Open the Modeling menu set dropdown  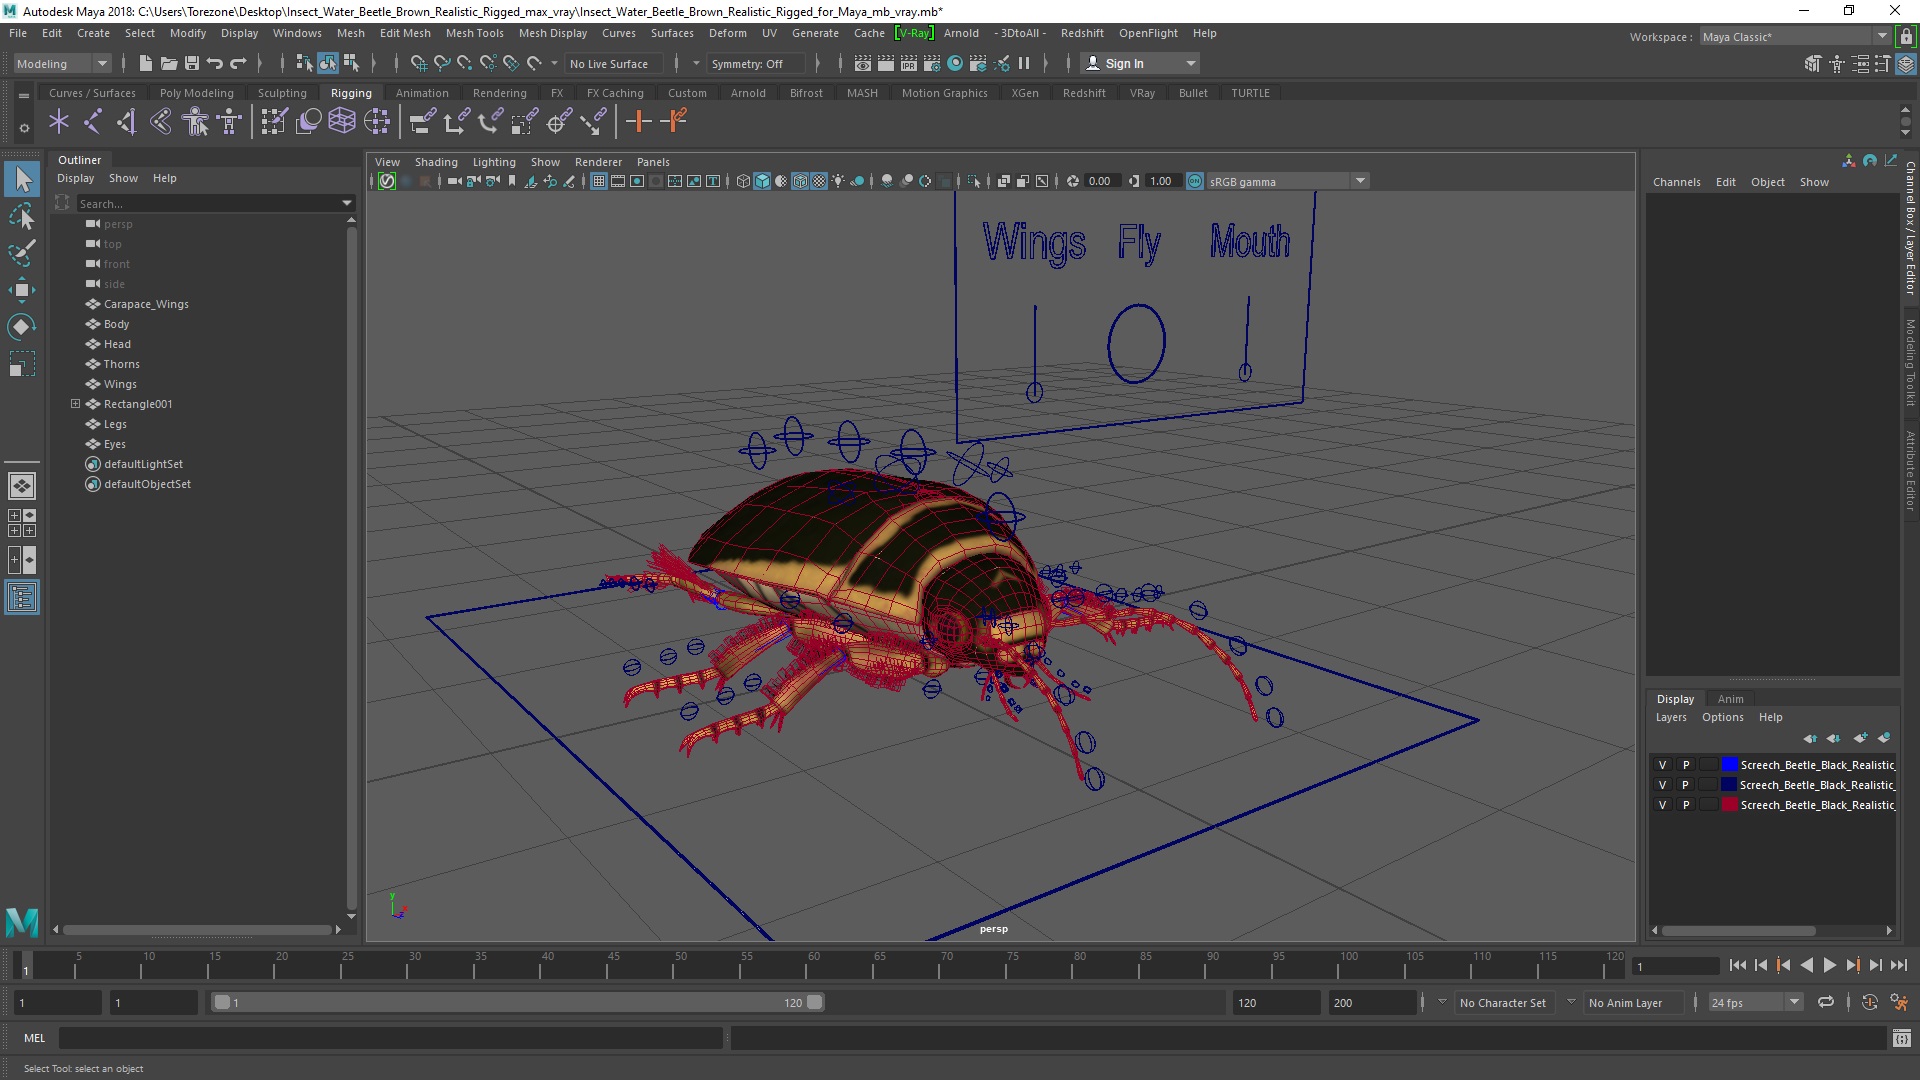point(62,63)
